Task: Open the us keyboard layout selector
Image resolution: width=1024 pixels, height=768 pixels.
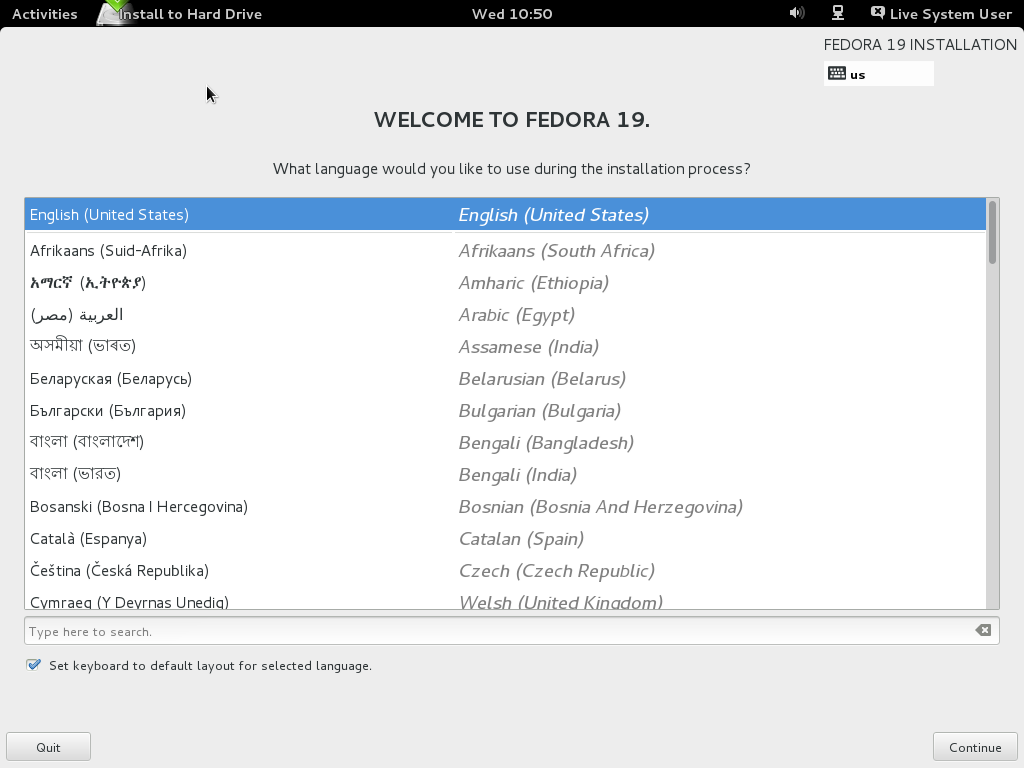Action: [878, 73]
